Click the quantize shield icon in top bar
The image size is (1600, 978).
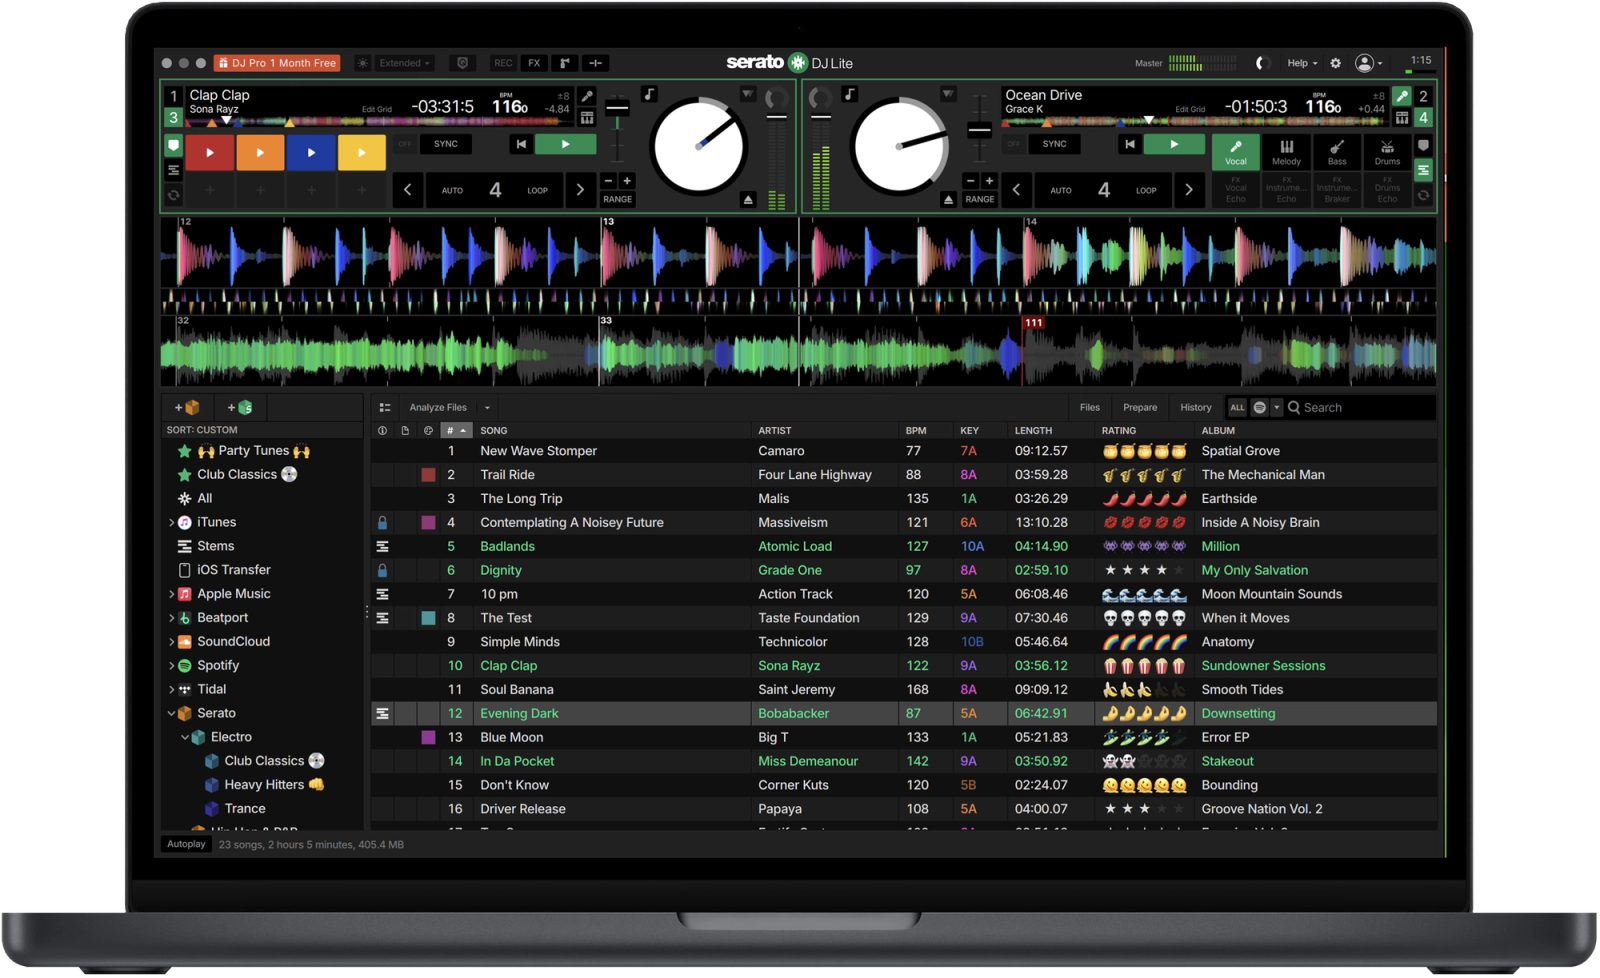click(462, 63)
